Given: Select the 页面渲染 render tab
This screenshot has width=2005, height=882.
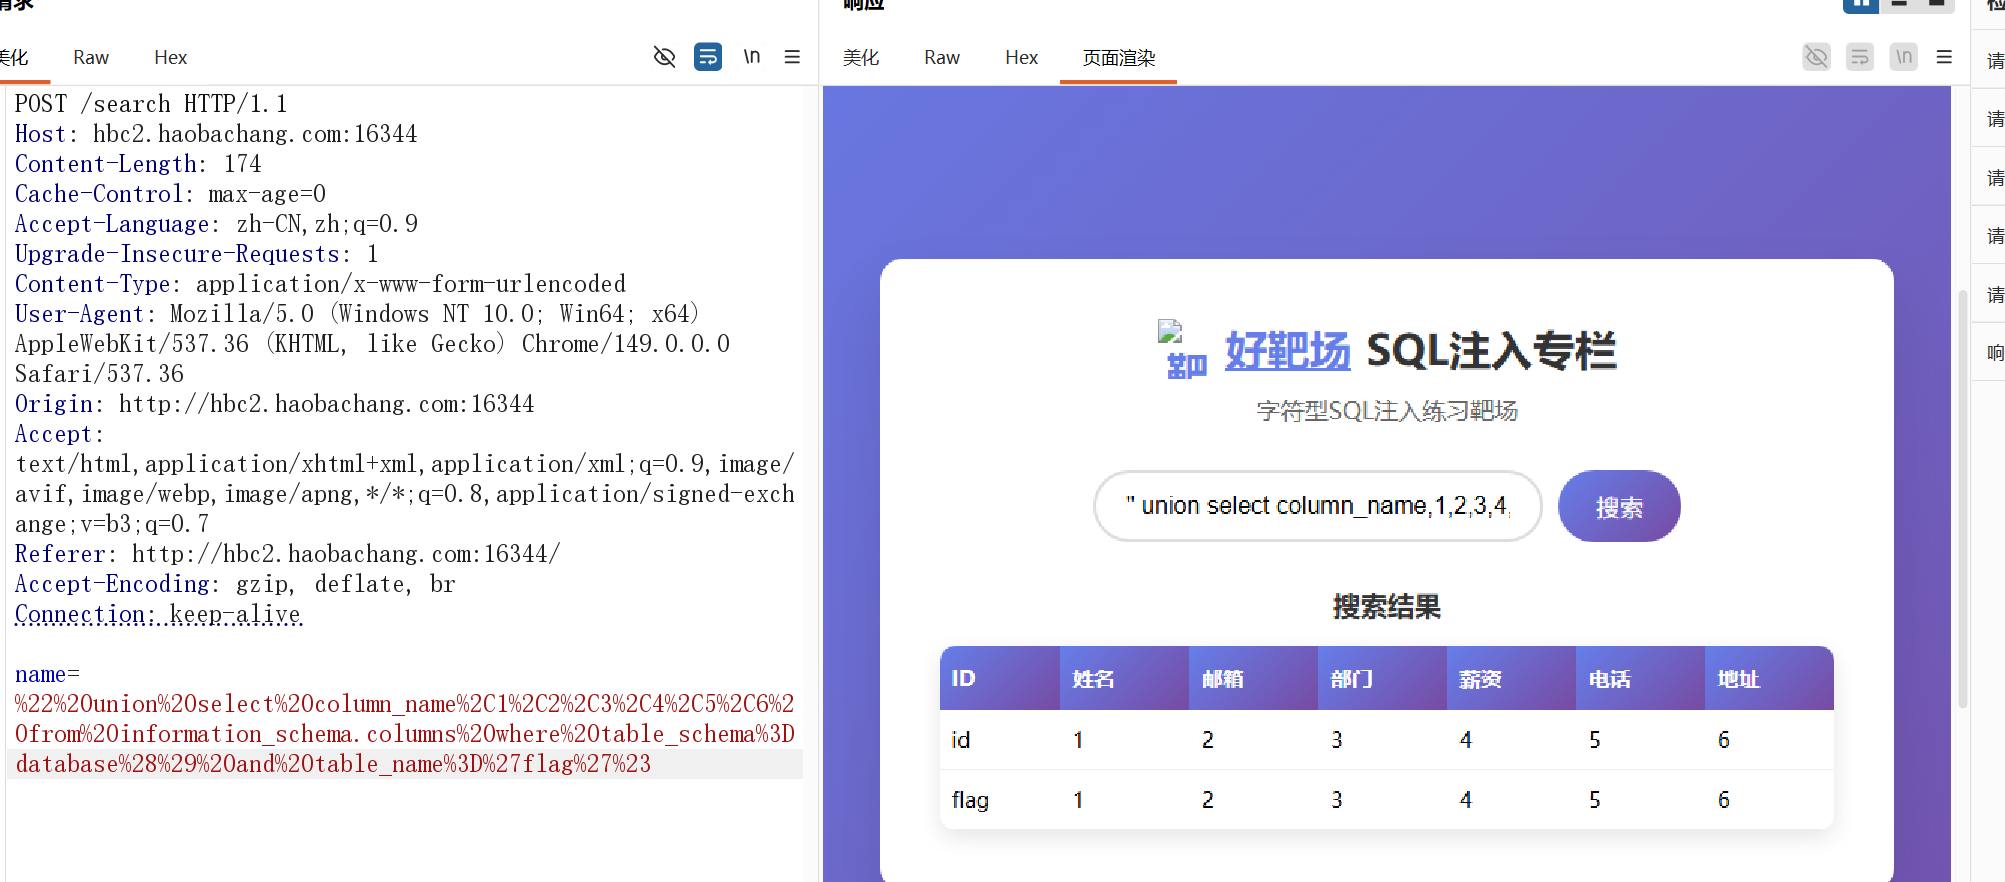Looking at the screenshot, I should [1119, 58].
